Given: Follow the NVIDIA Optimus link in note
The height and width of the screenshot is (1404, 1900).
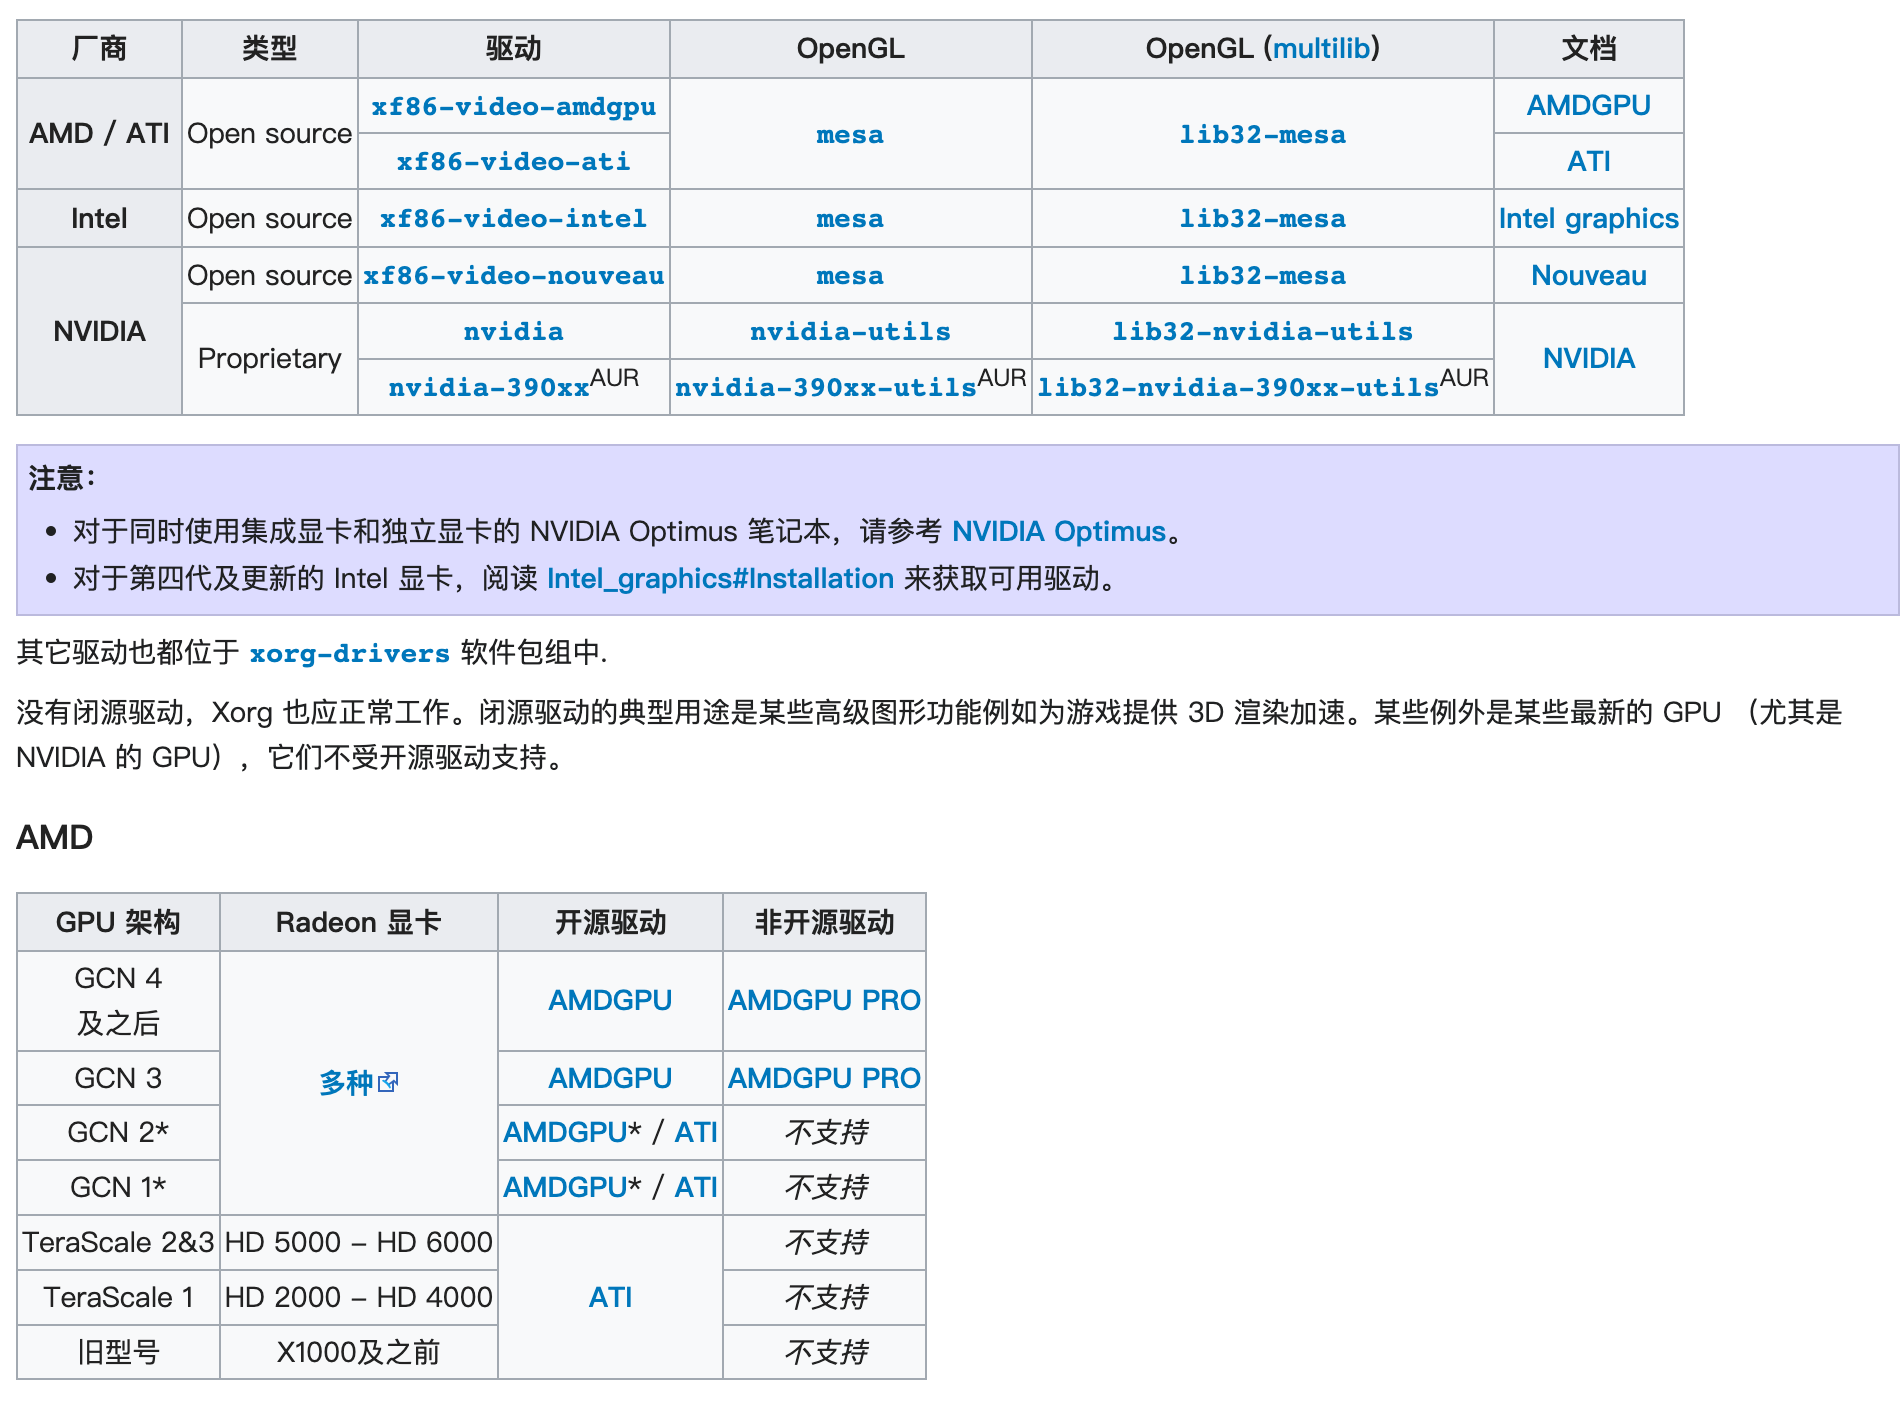Looking at the screenshot, I should click(1058, 531).
